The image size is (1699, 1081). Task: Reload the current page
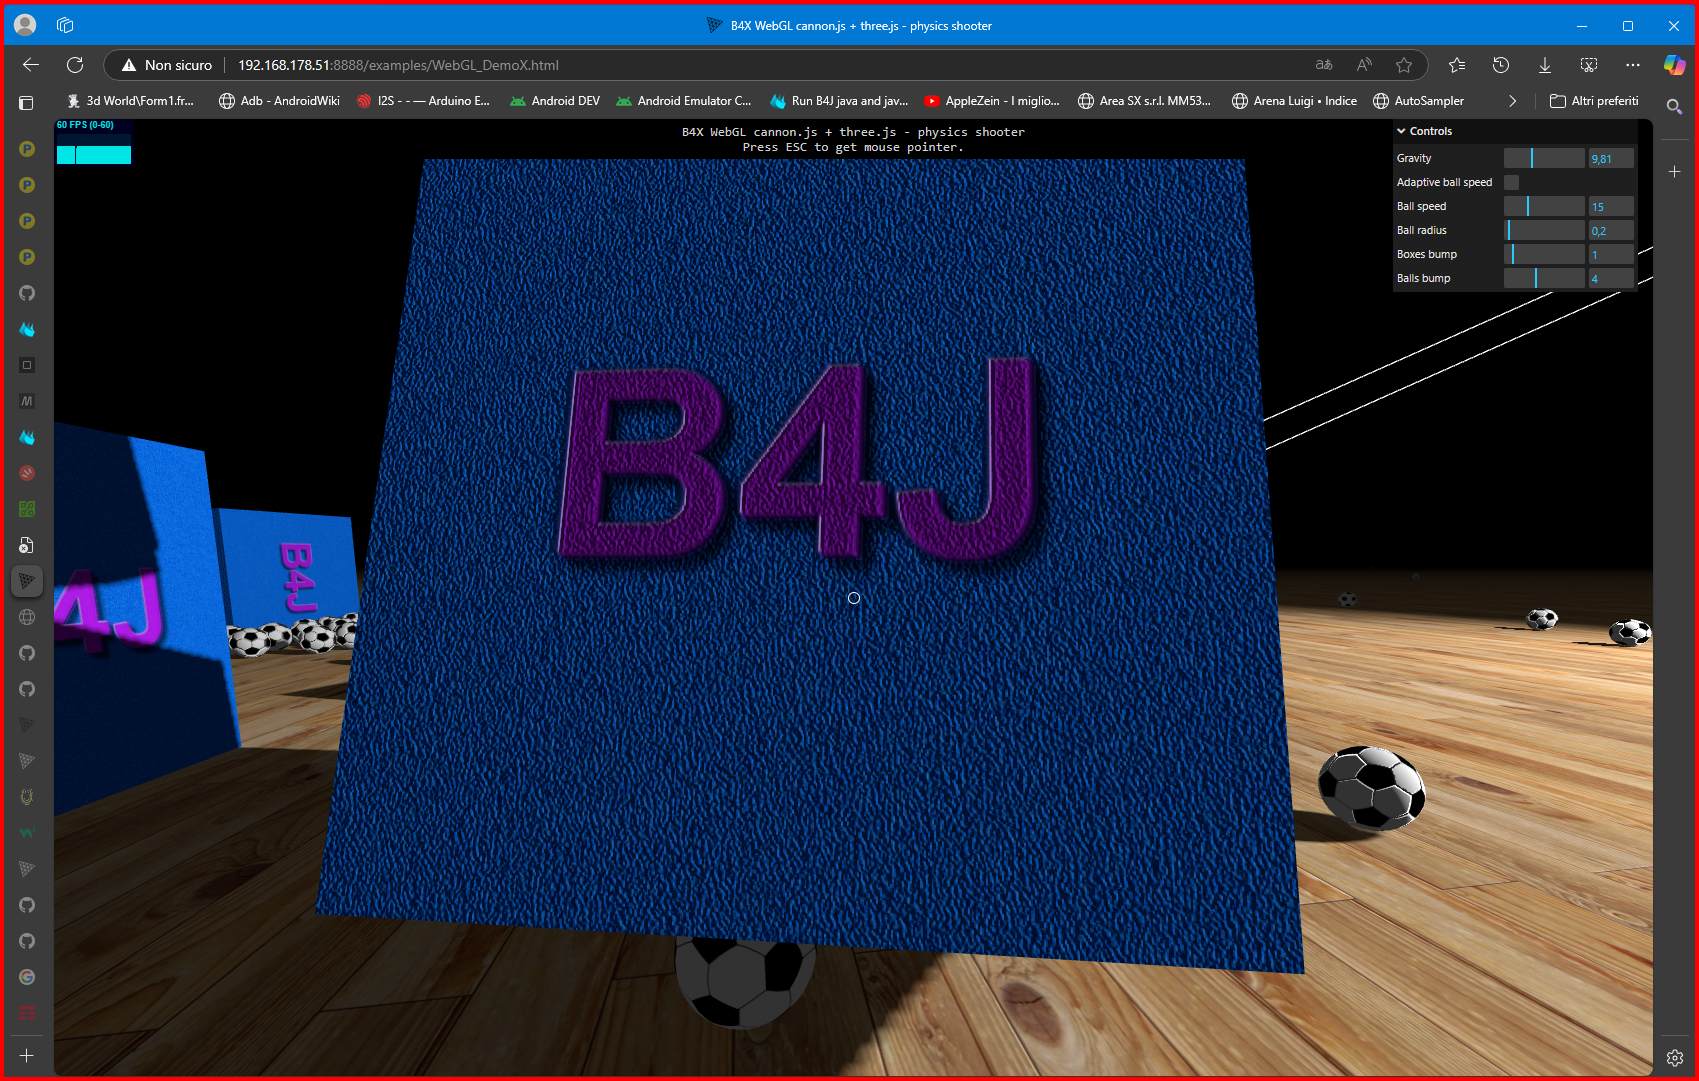[x=75, y=65]
